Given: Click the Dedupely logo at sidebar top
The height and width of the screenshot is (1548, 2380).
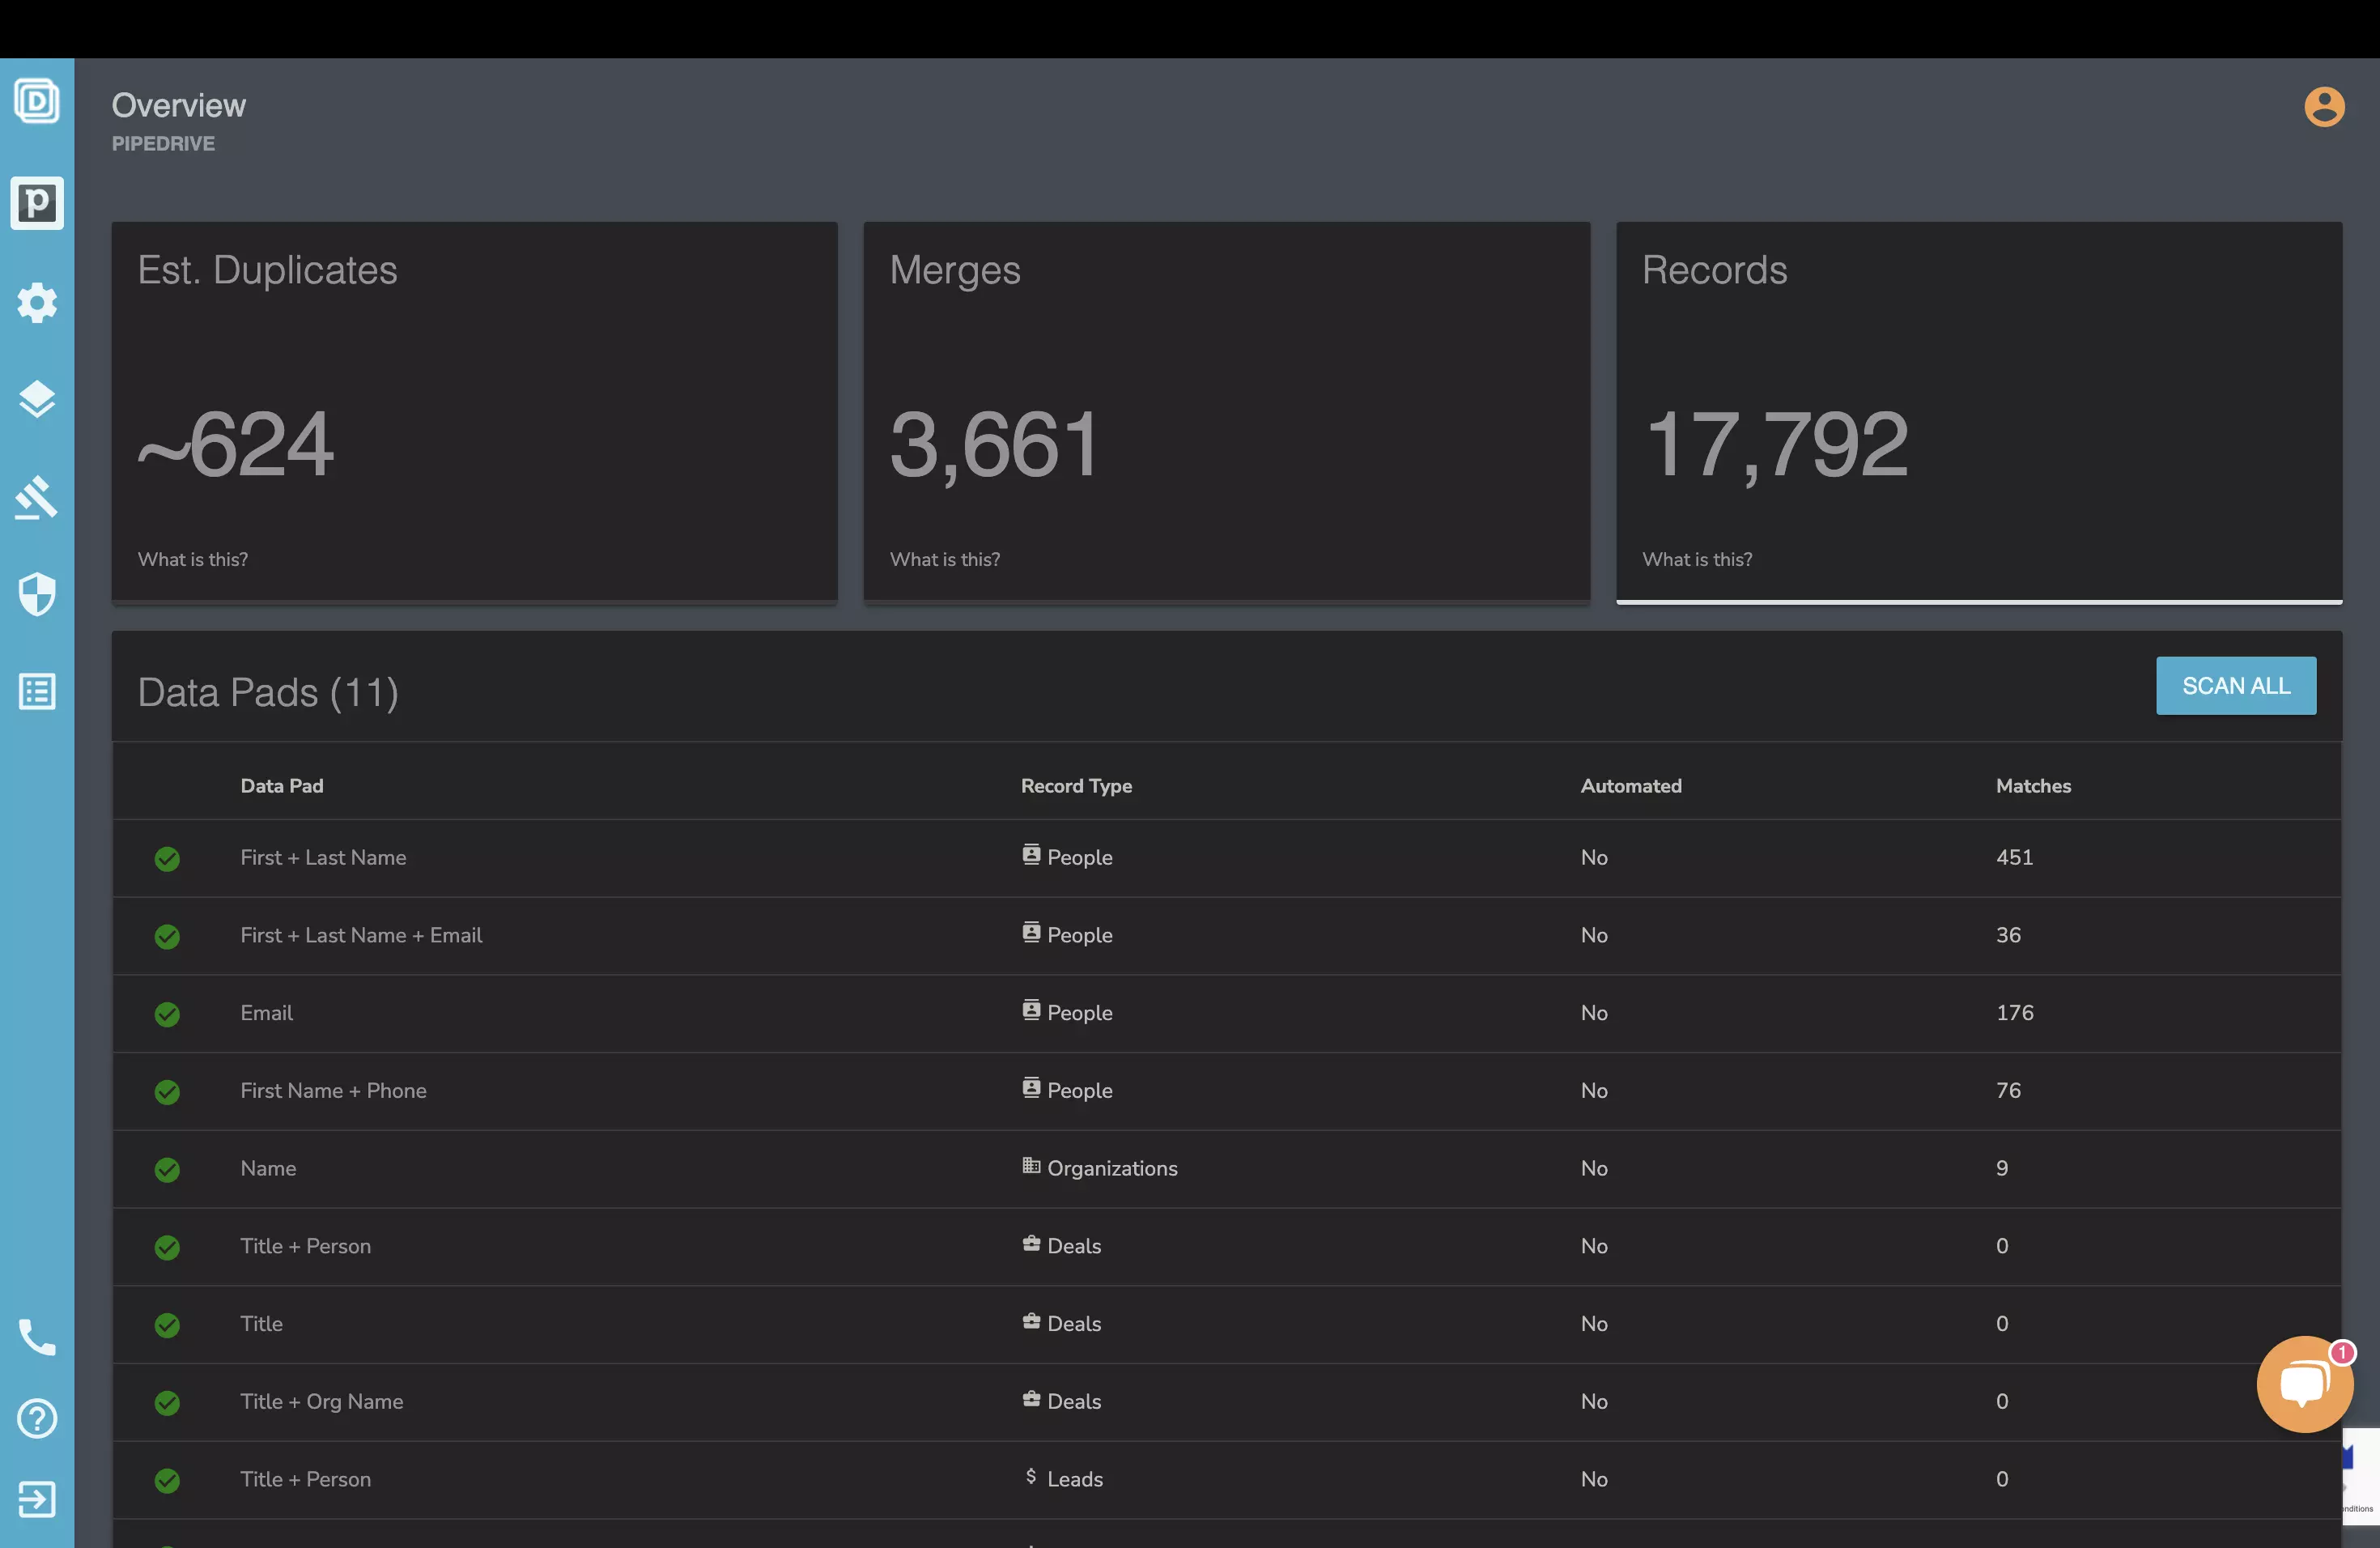Looking at the screenshot, I should 37,101.
